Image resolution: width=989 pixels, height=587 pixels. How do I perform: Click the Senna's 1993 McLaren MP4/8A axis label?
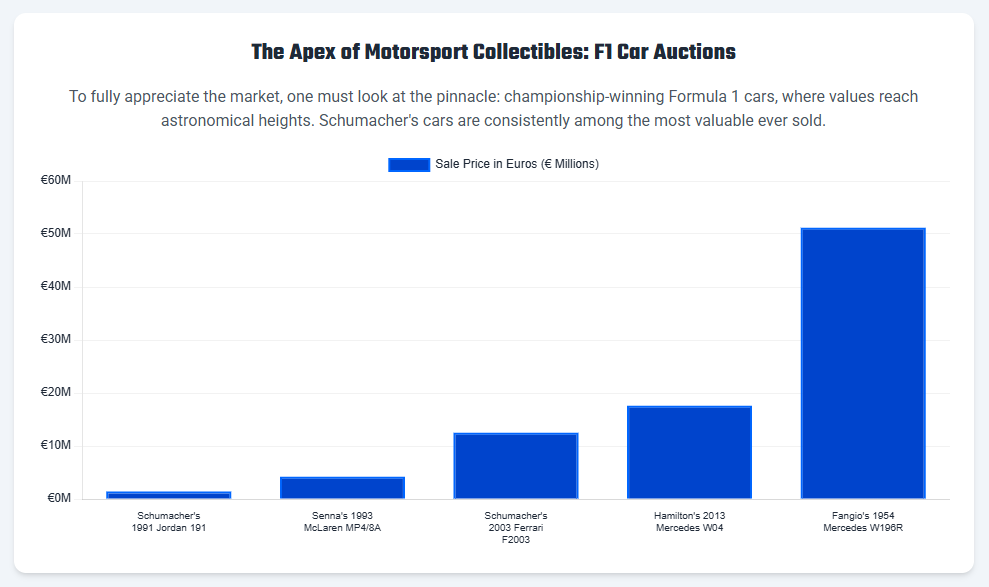tap(342, 522)
